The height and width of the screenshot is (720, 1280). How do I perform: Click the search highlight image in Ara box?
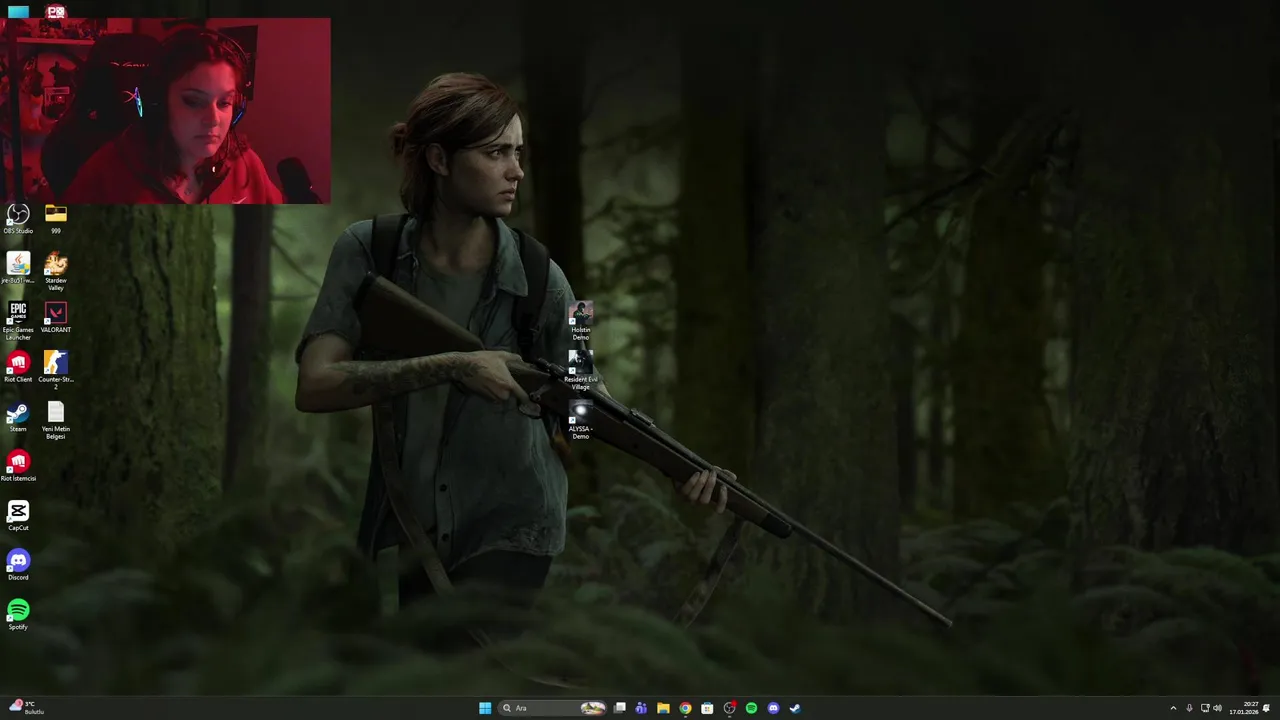pyautogui.click(x=593, y=708)
